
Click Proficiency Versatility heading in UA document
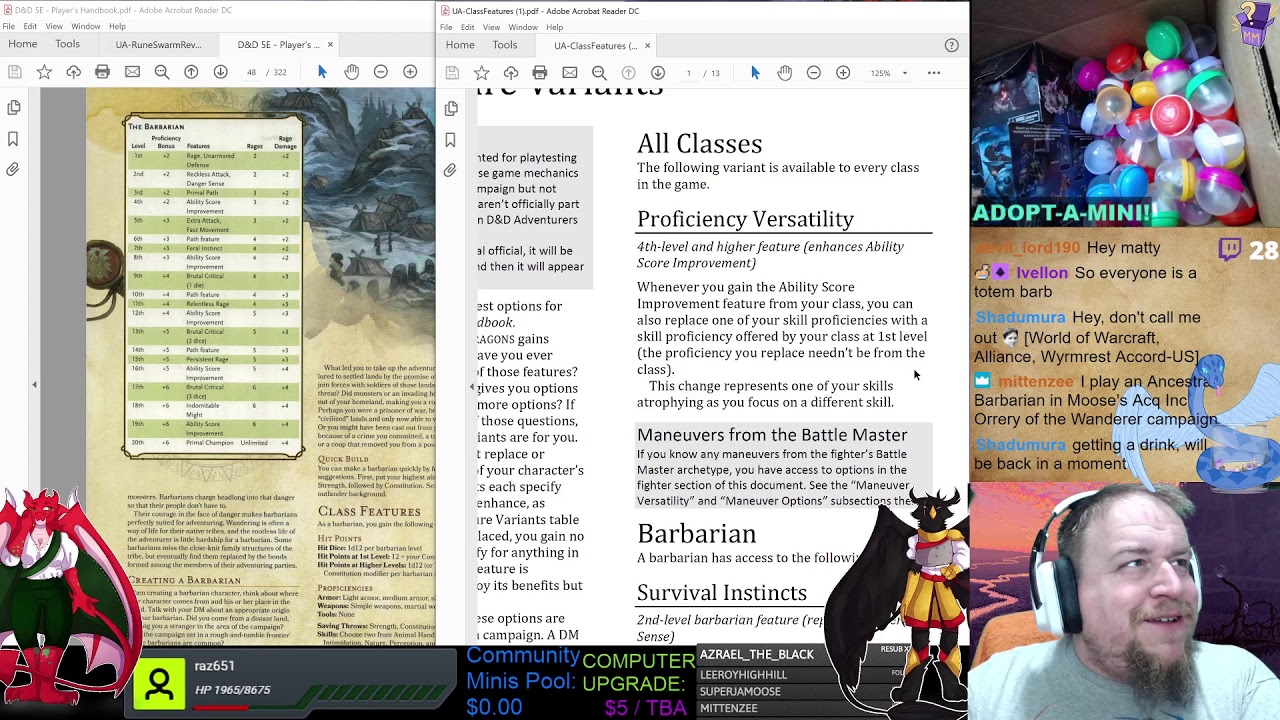745,219
